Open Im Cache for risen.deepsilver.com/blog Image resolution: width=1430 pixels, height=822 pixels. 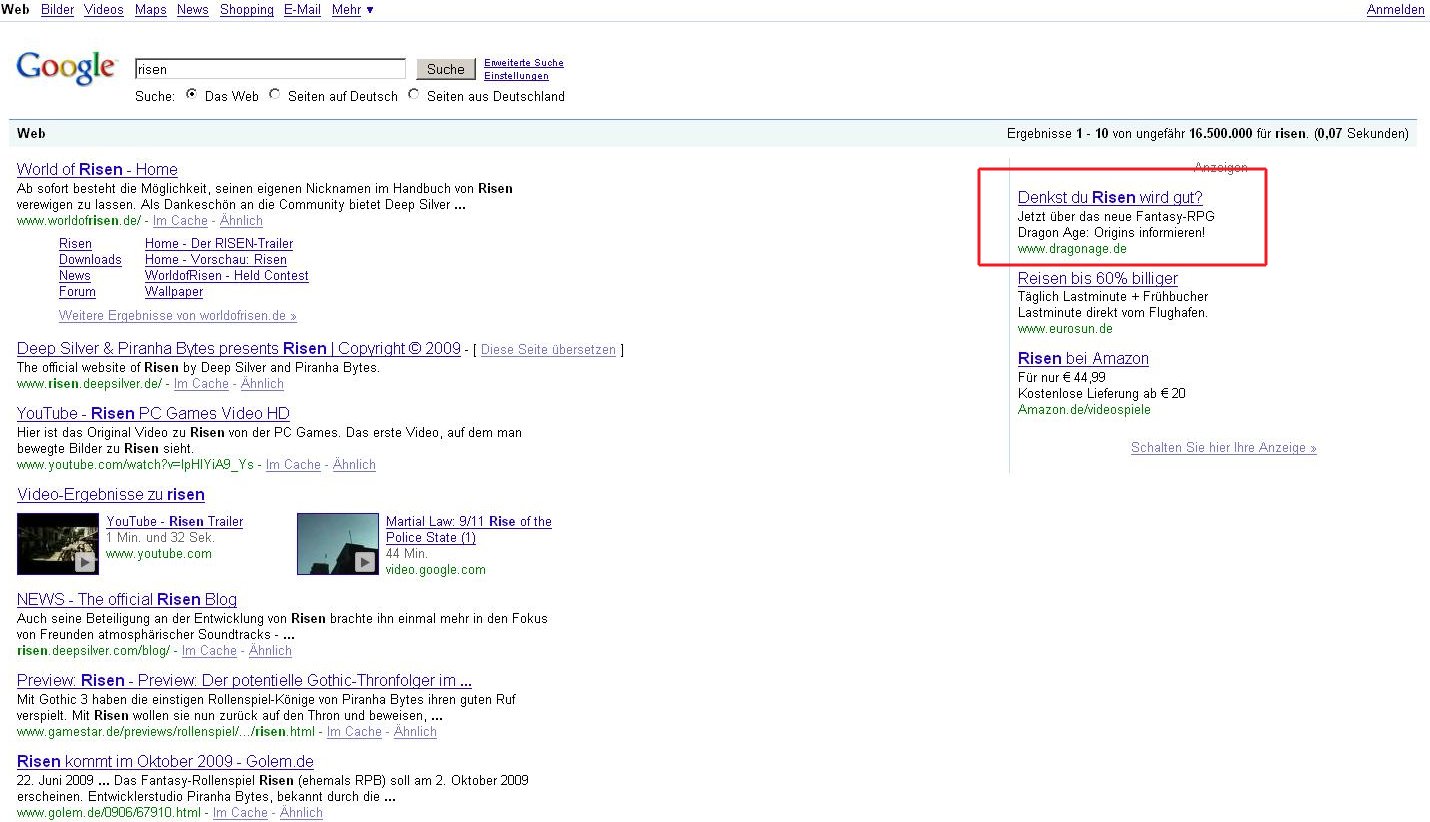pos(209,651)
